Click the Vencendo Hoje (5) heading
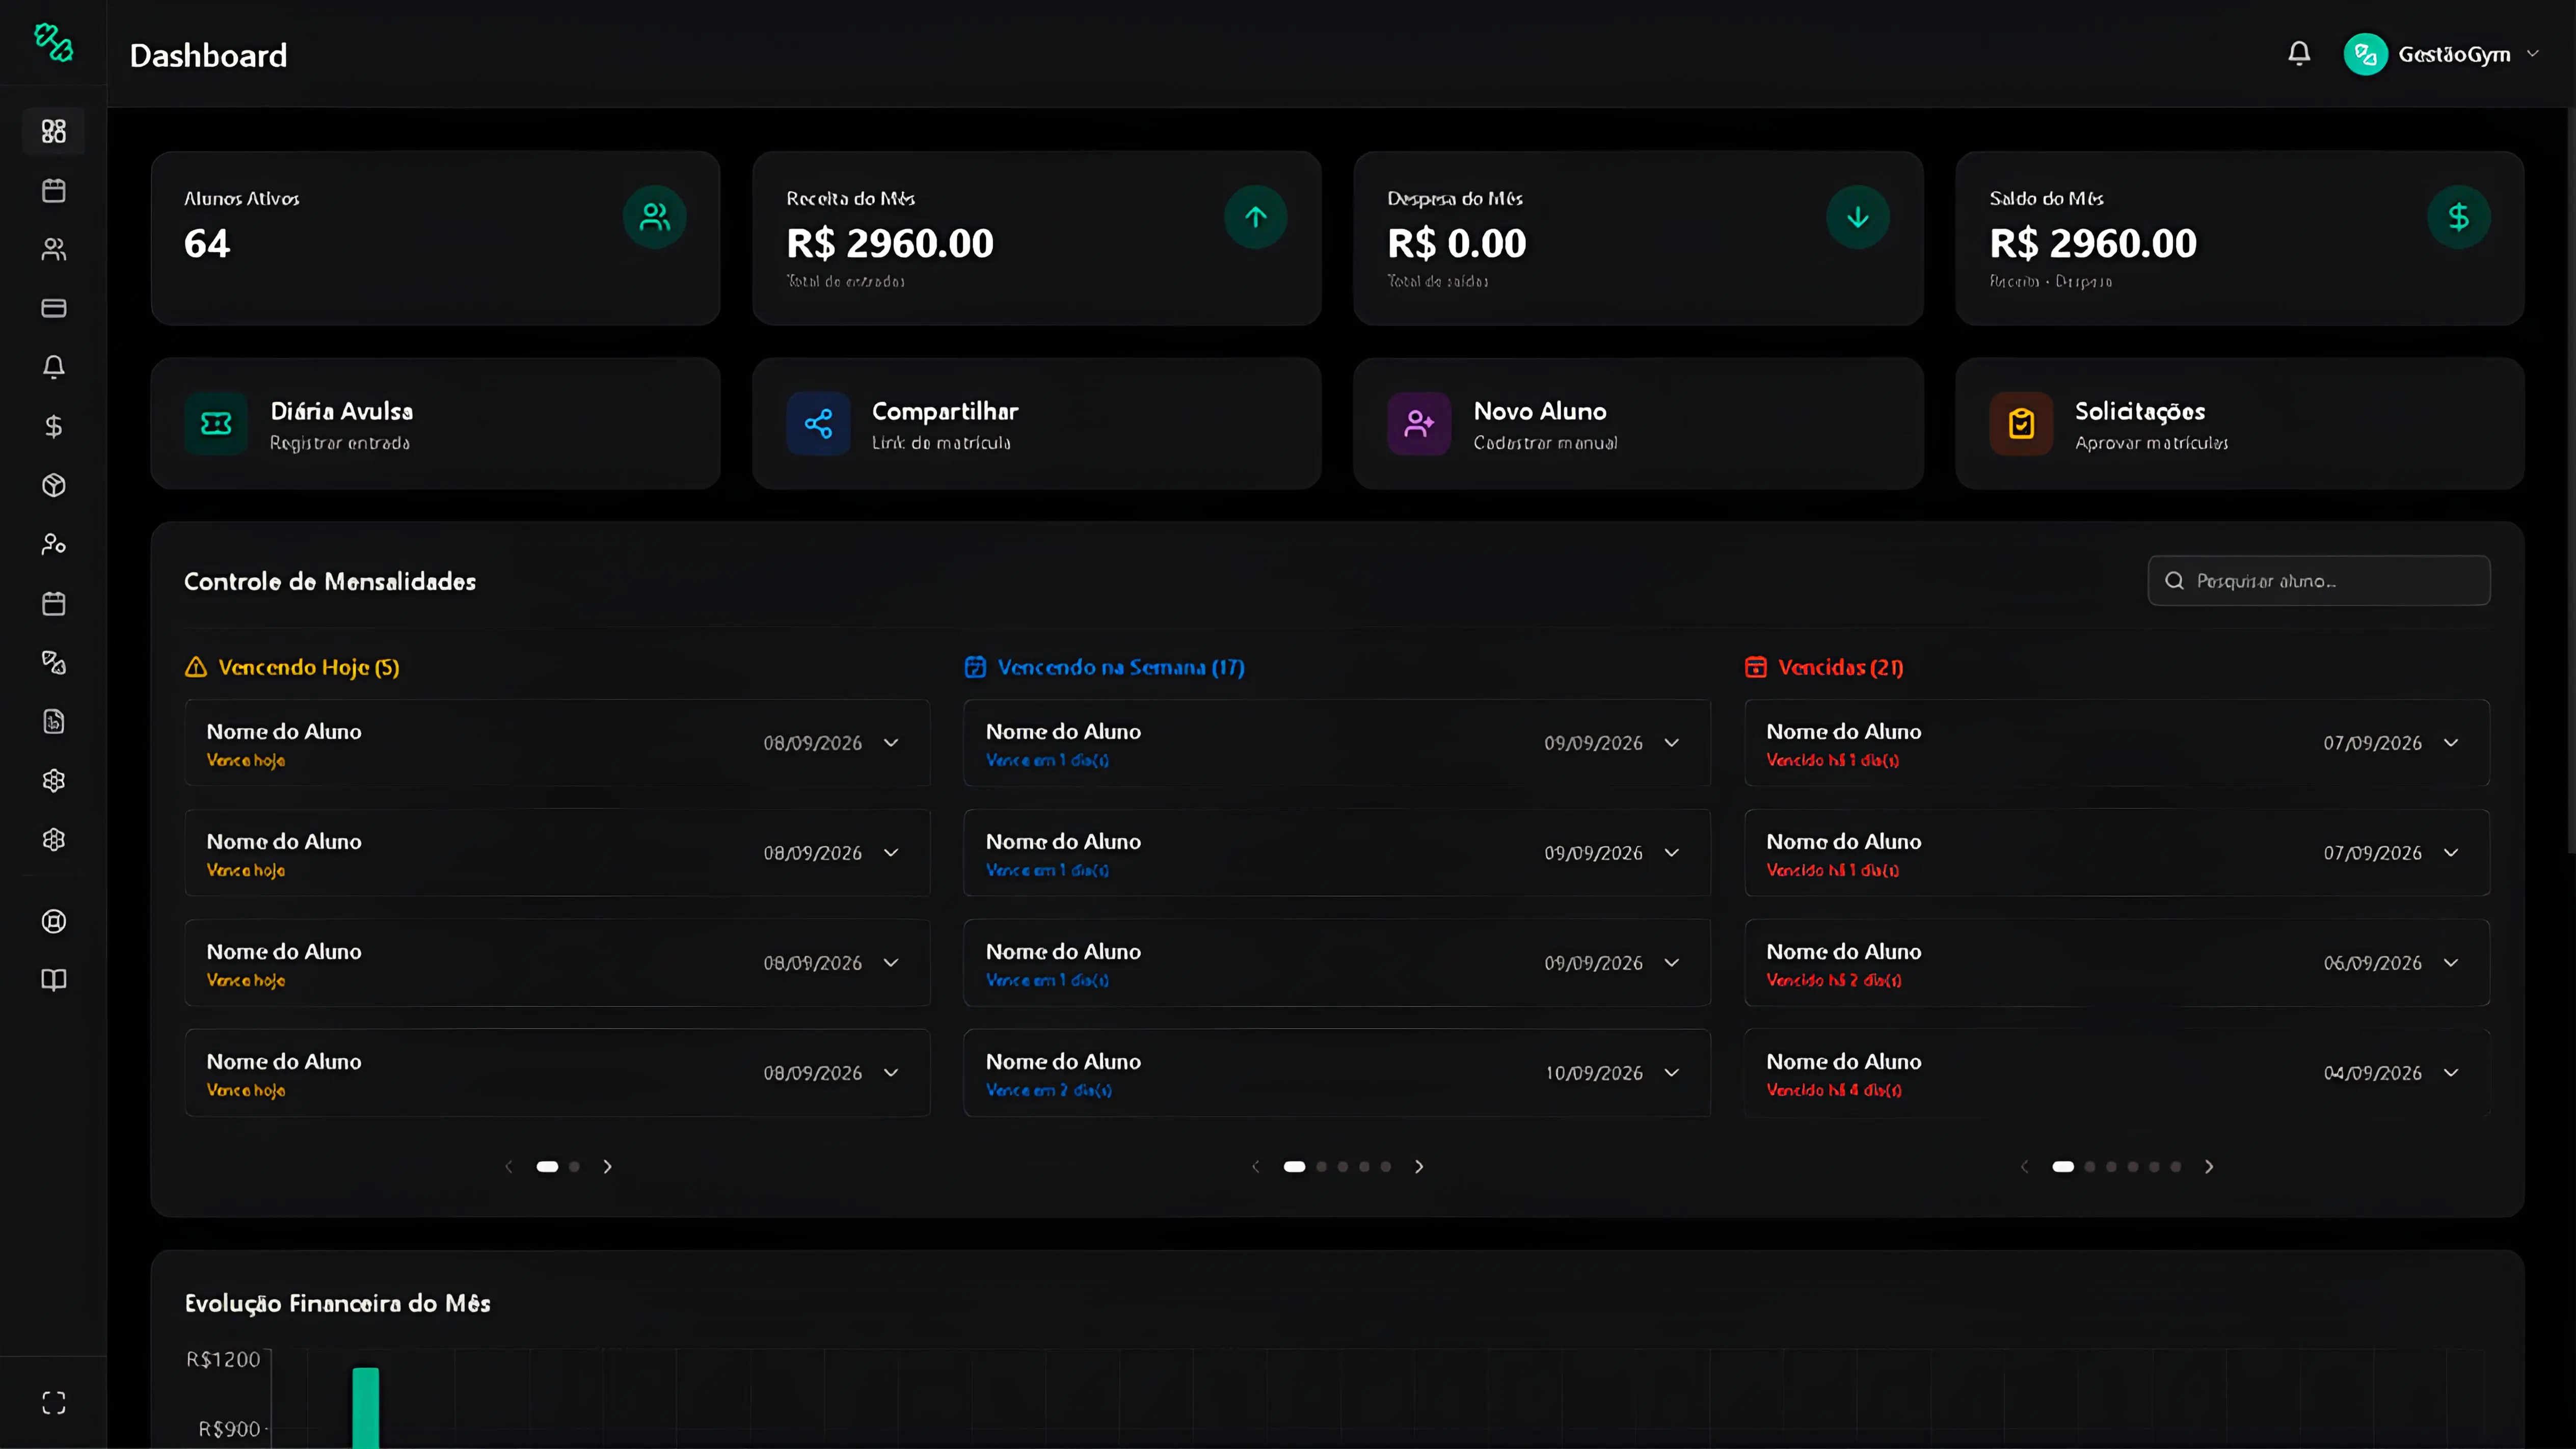The height and width of the screenshot is (1449, 2576). click(x=292, y=667)
